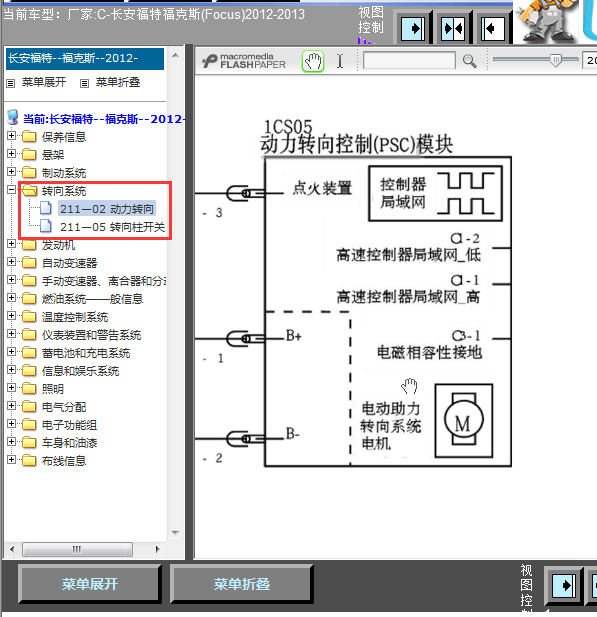597x617 pixels.
Task: Click the 自动变速器 folder icon
Action: [x=29, y=262]
